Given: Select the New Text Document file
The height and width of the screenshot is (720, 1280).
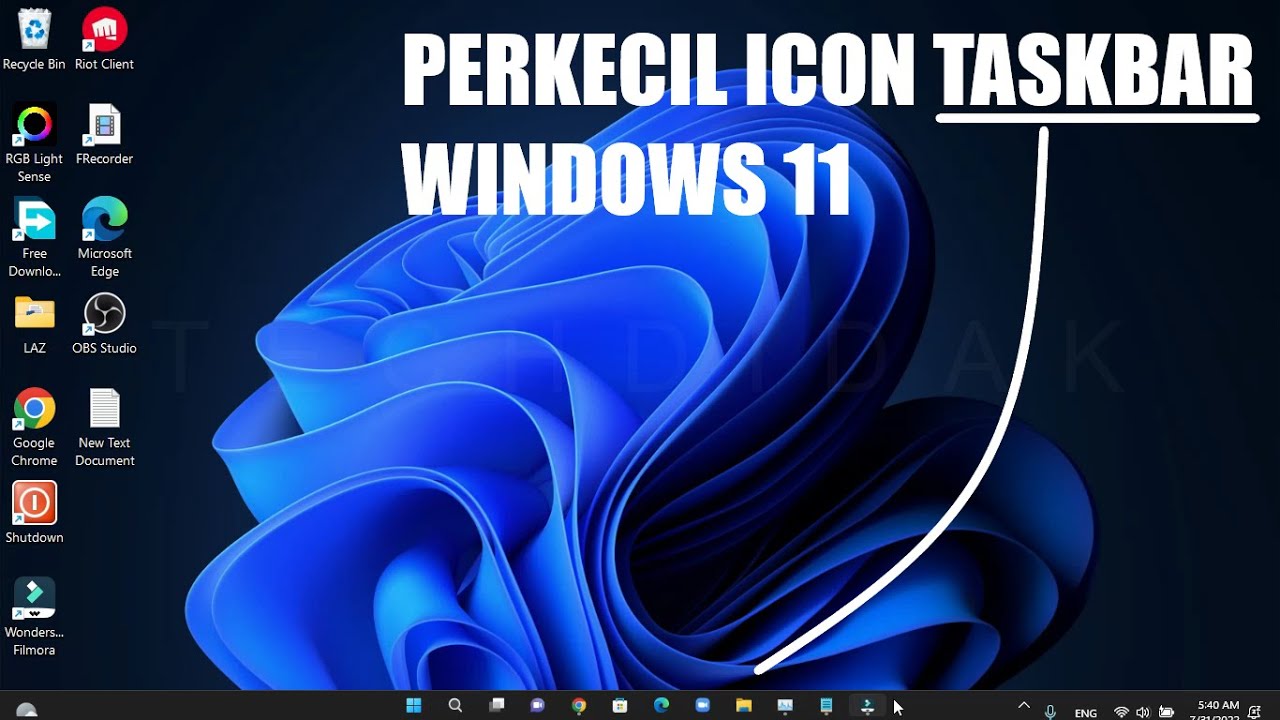Looking at the screenshot, I should click(104, 428).
